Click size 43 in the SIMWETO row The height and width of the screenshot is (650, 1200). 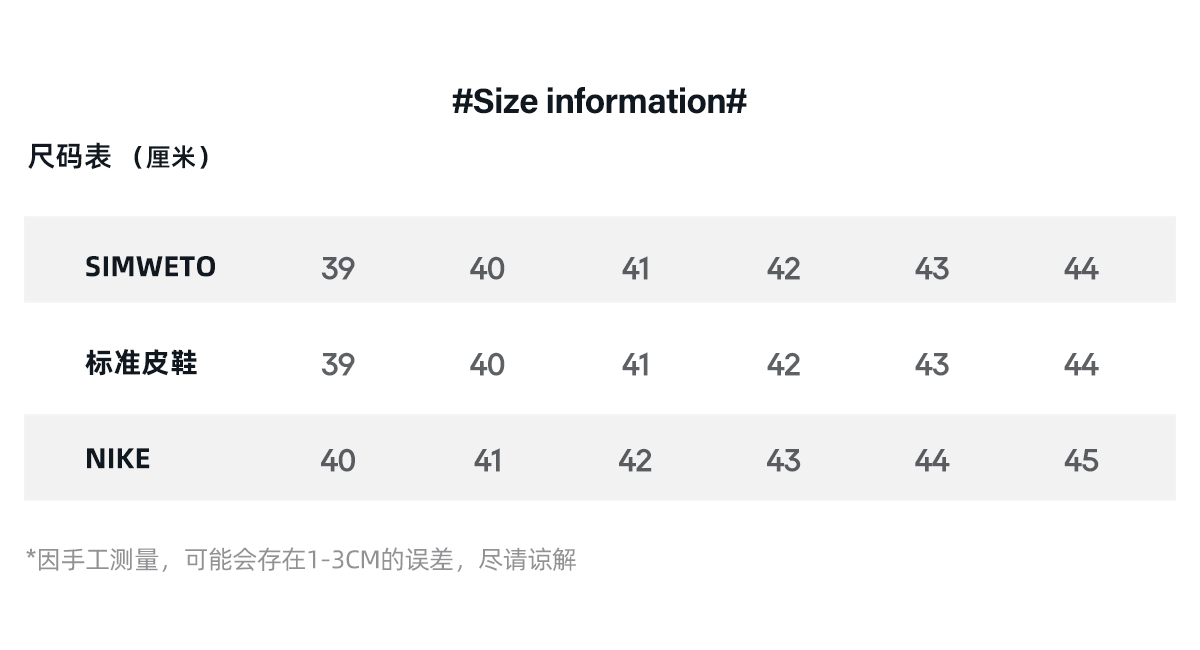[932, 268]
